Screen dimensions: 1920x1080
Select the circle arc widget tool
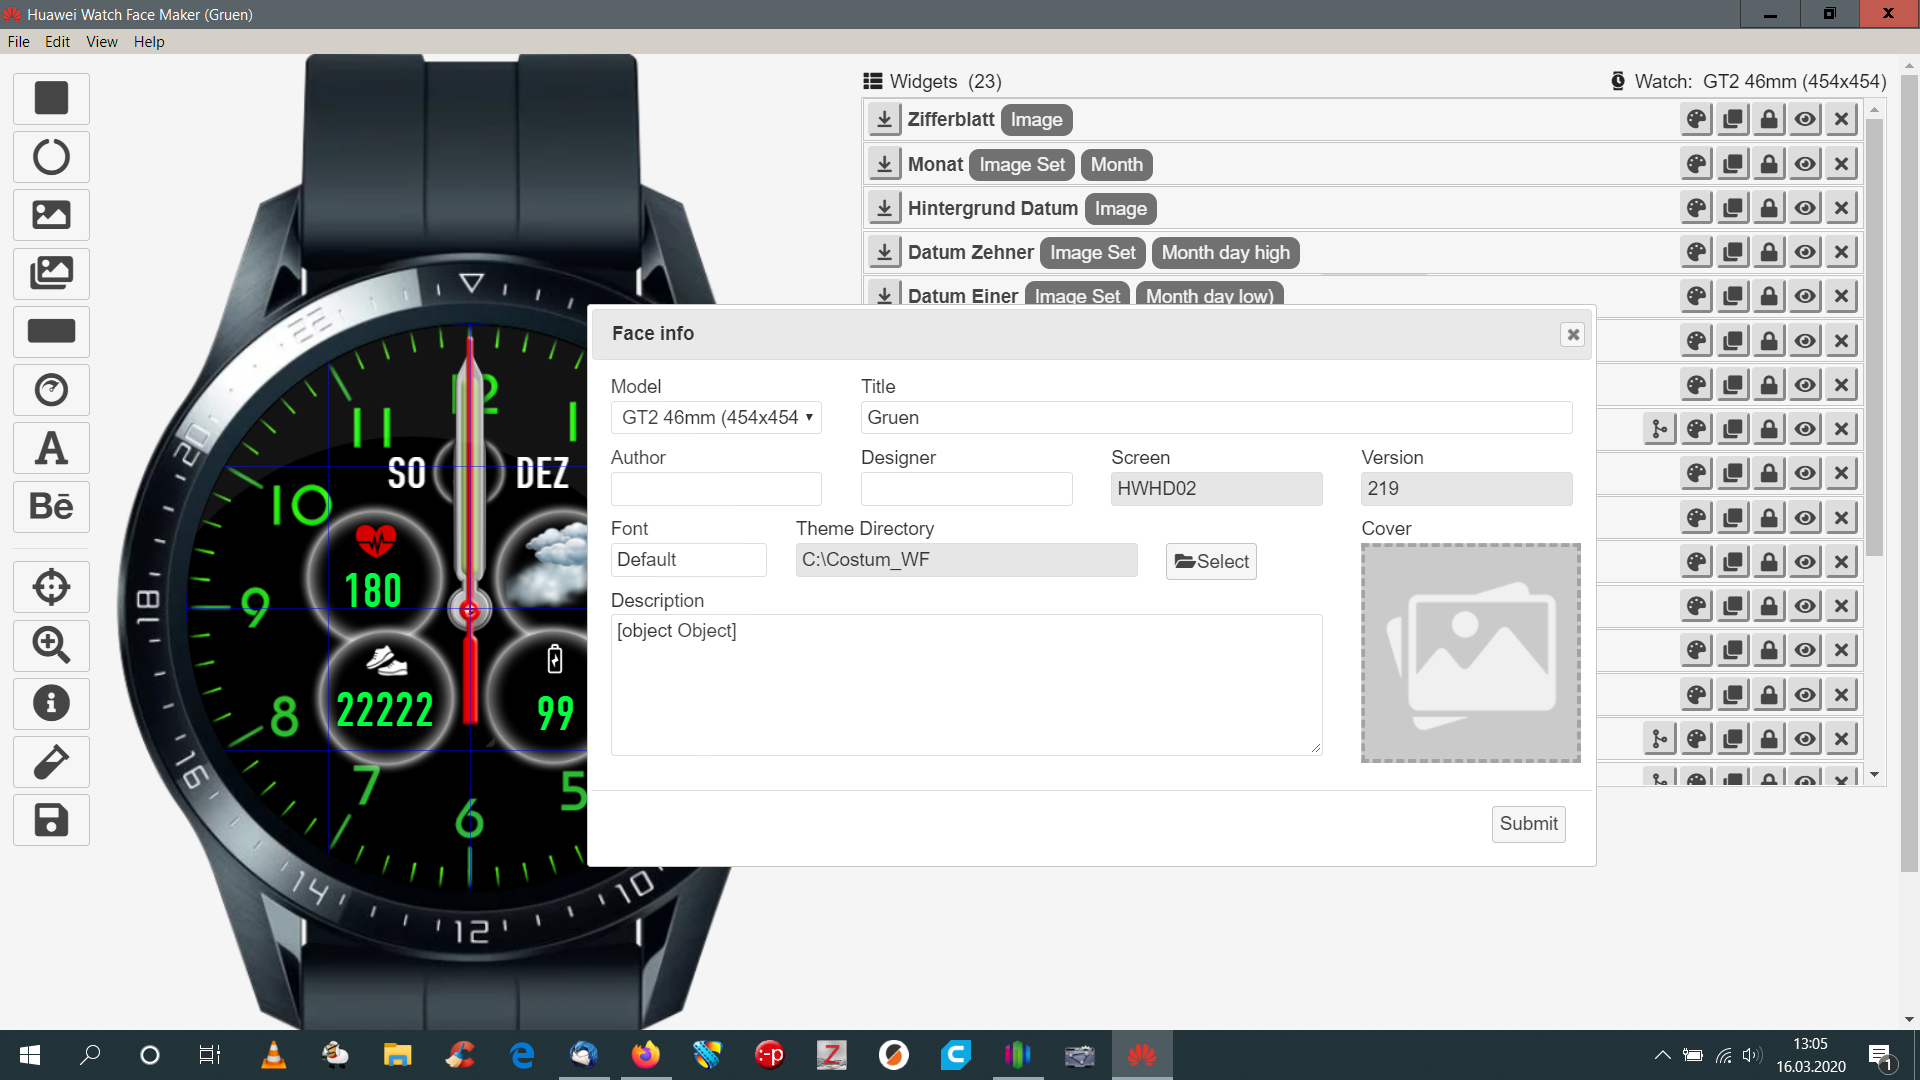51,157
